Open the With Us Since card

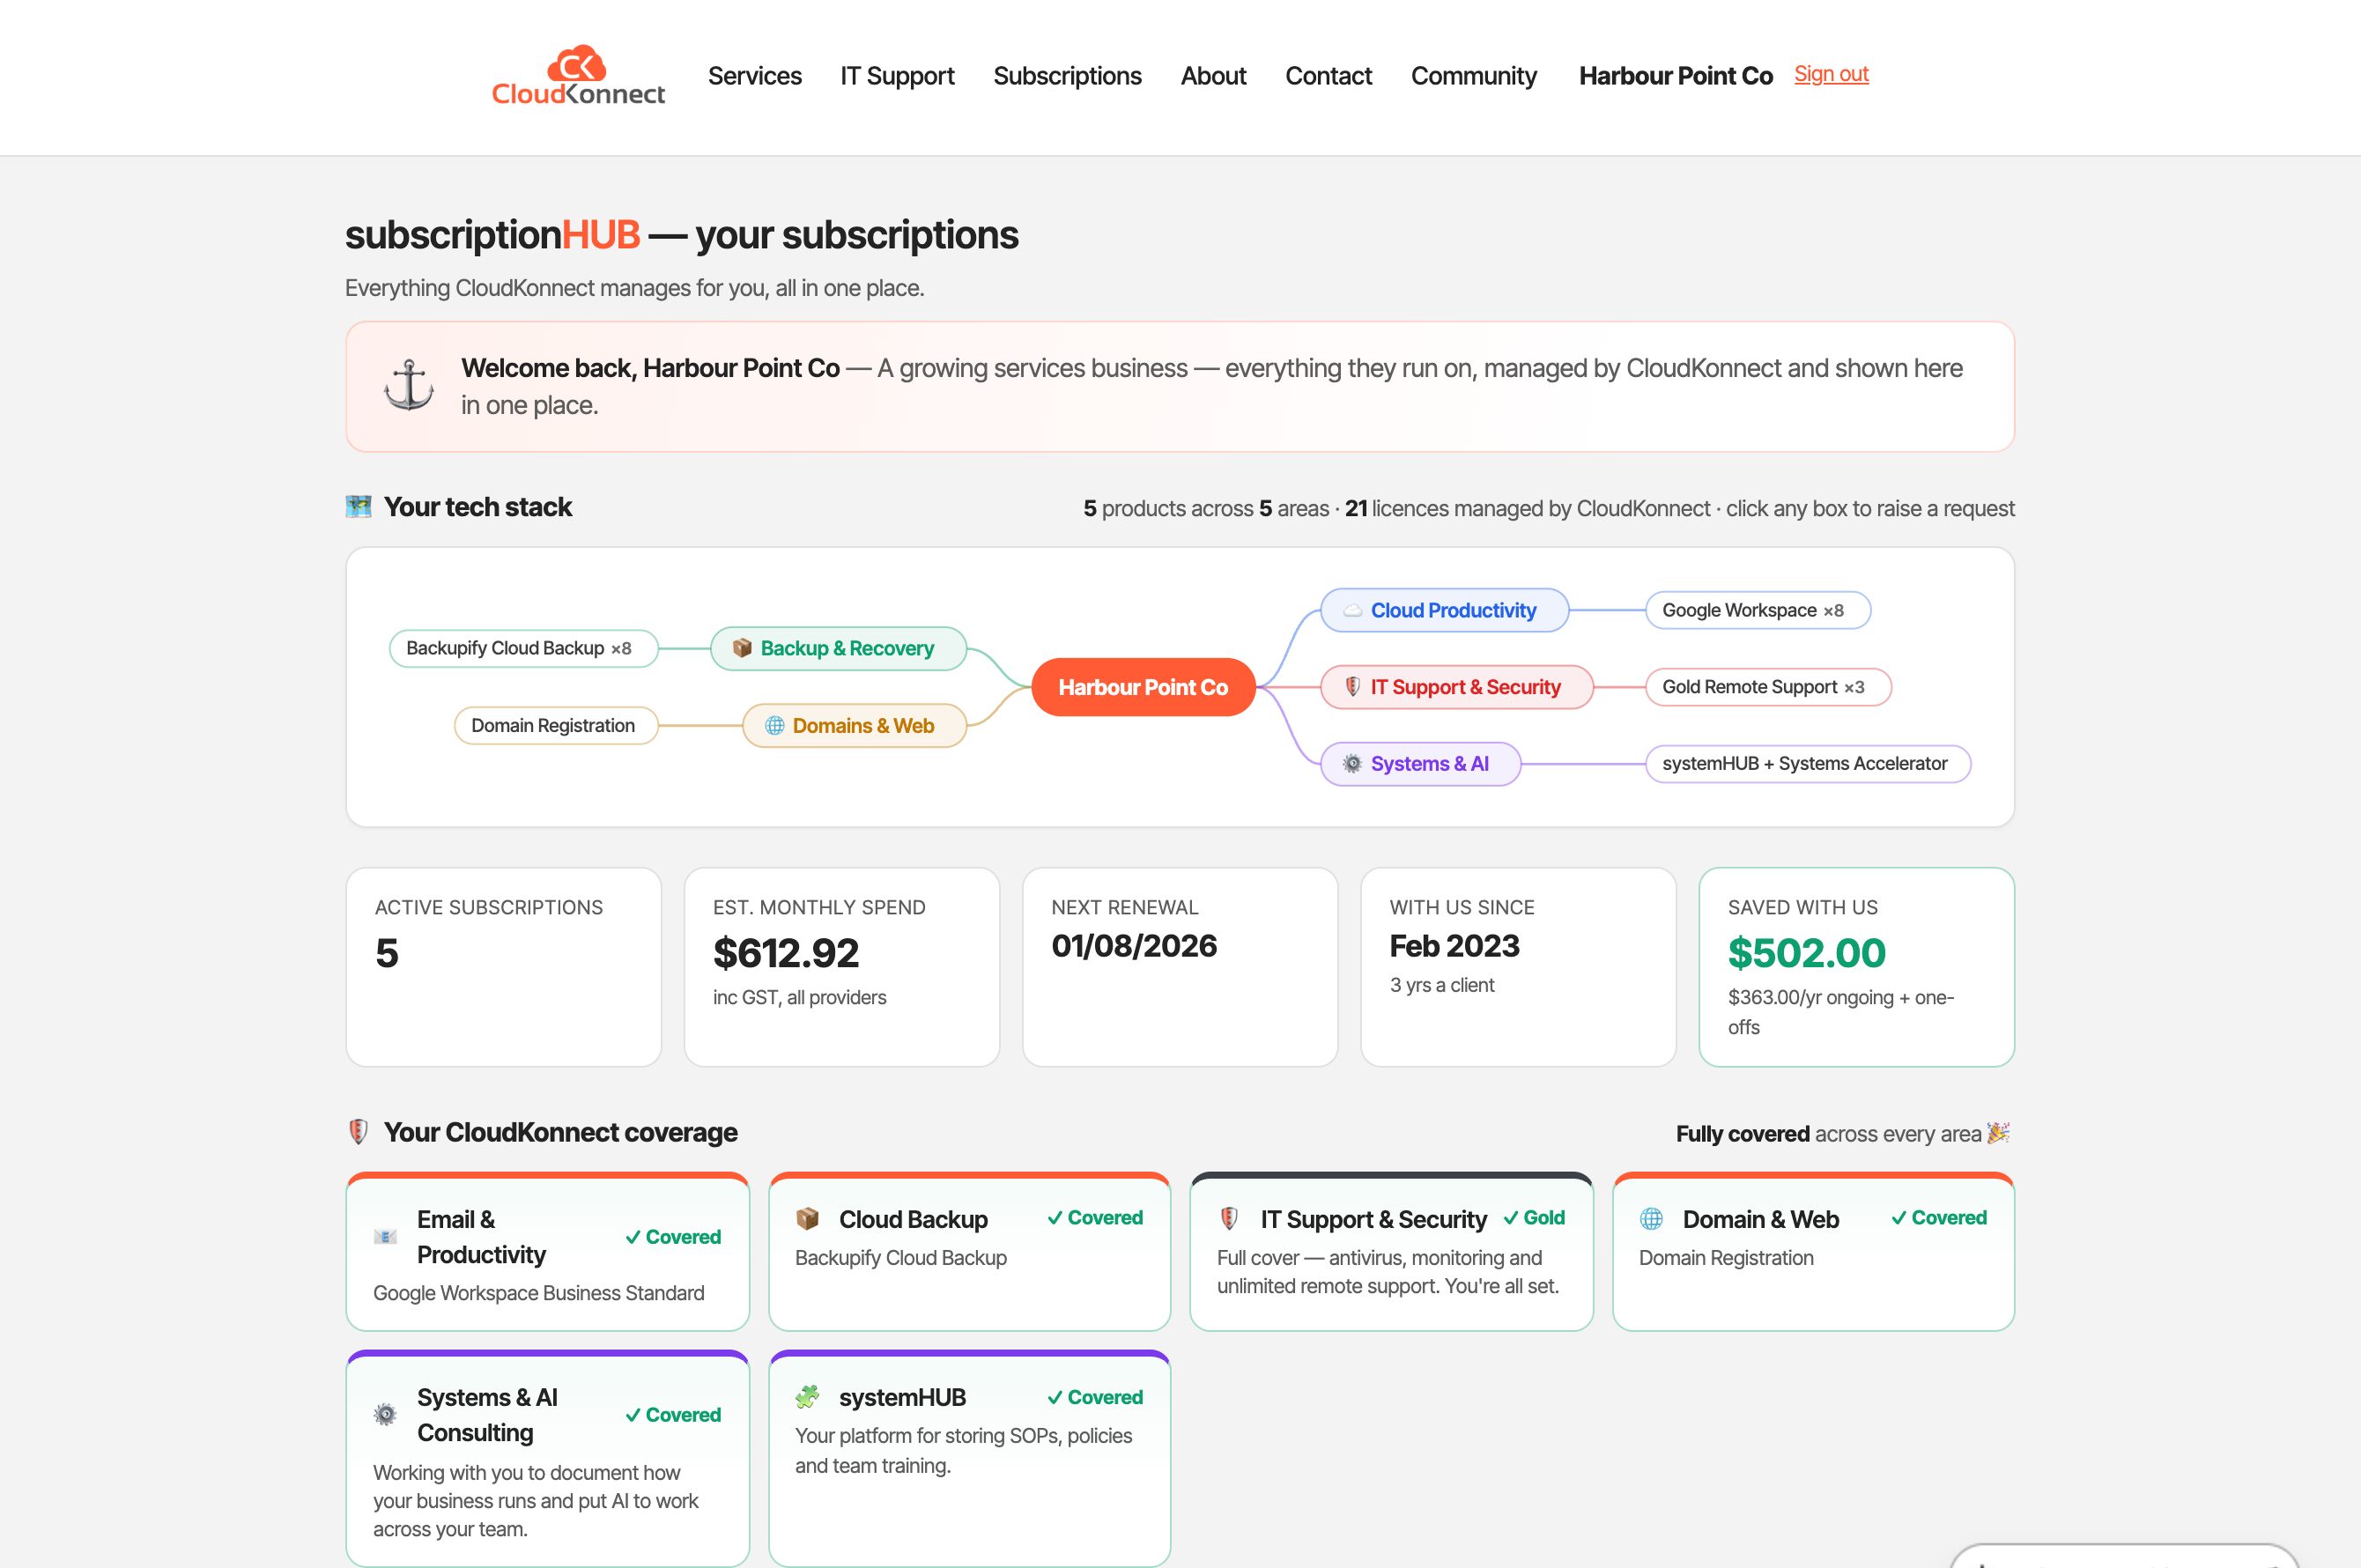pyautogui.click(x=1518, y=967)
